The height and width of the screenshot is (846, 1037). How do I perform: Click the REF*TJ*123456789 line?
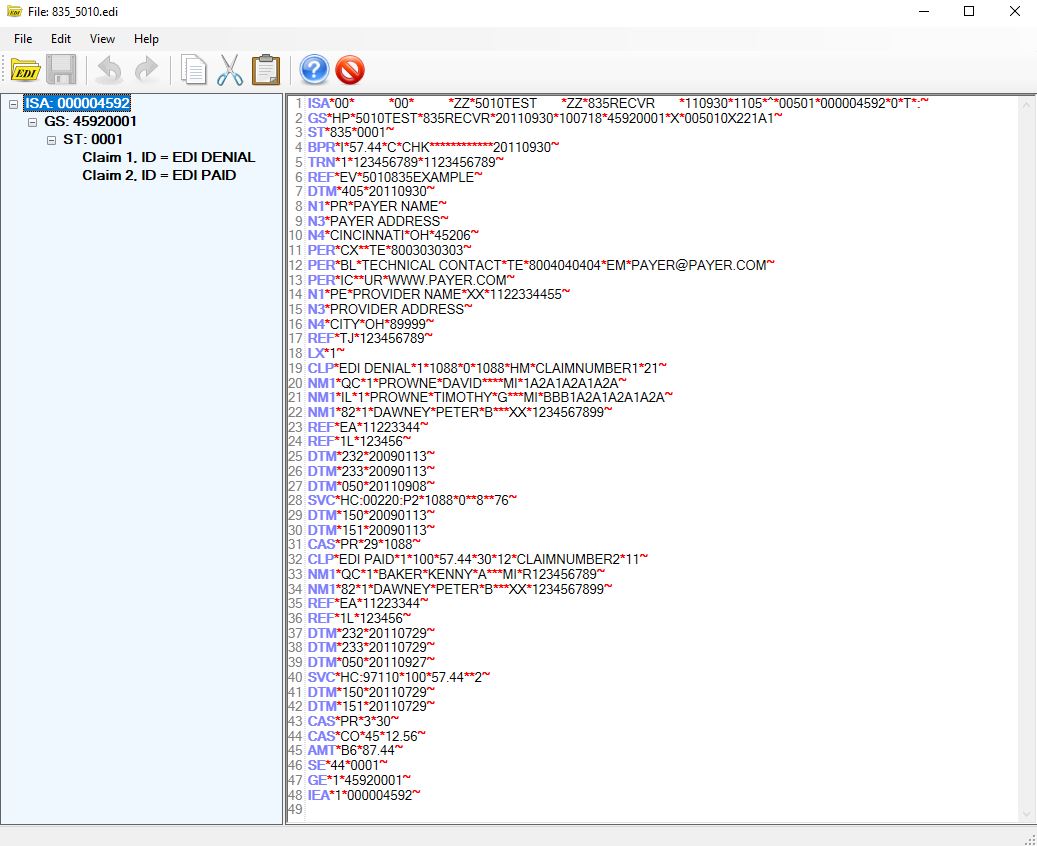pos(370,338)
